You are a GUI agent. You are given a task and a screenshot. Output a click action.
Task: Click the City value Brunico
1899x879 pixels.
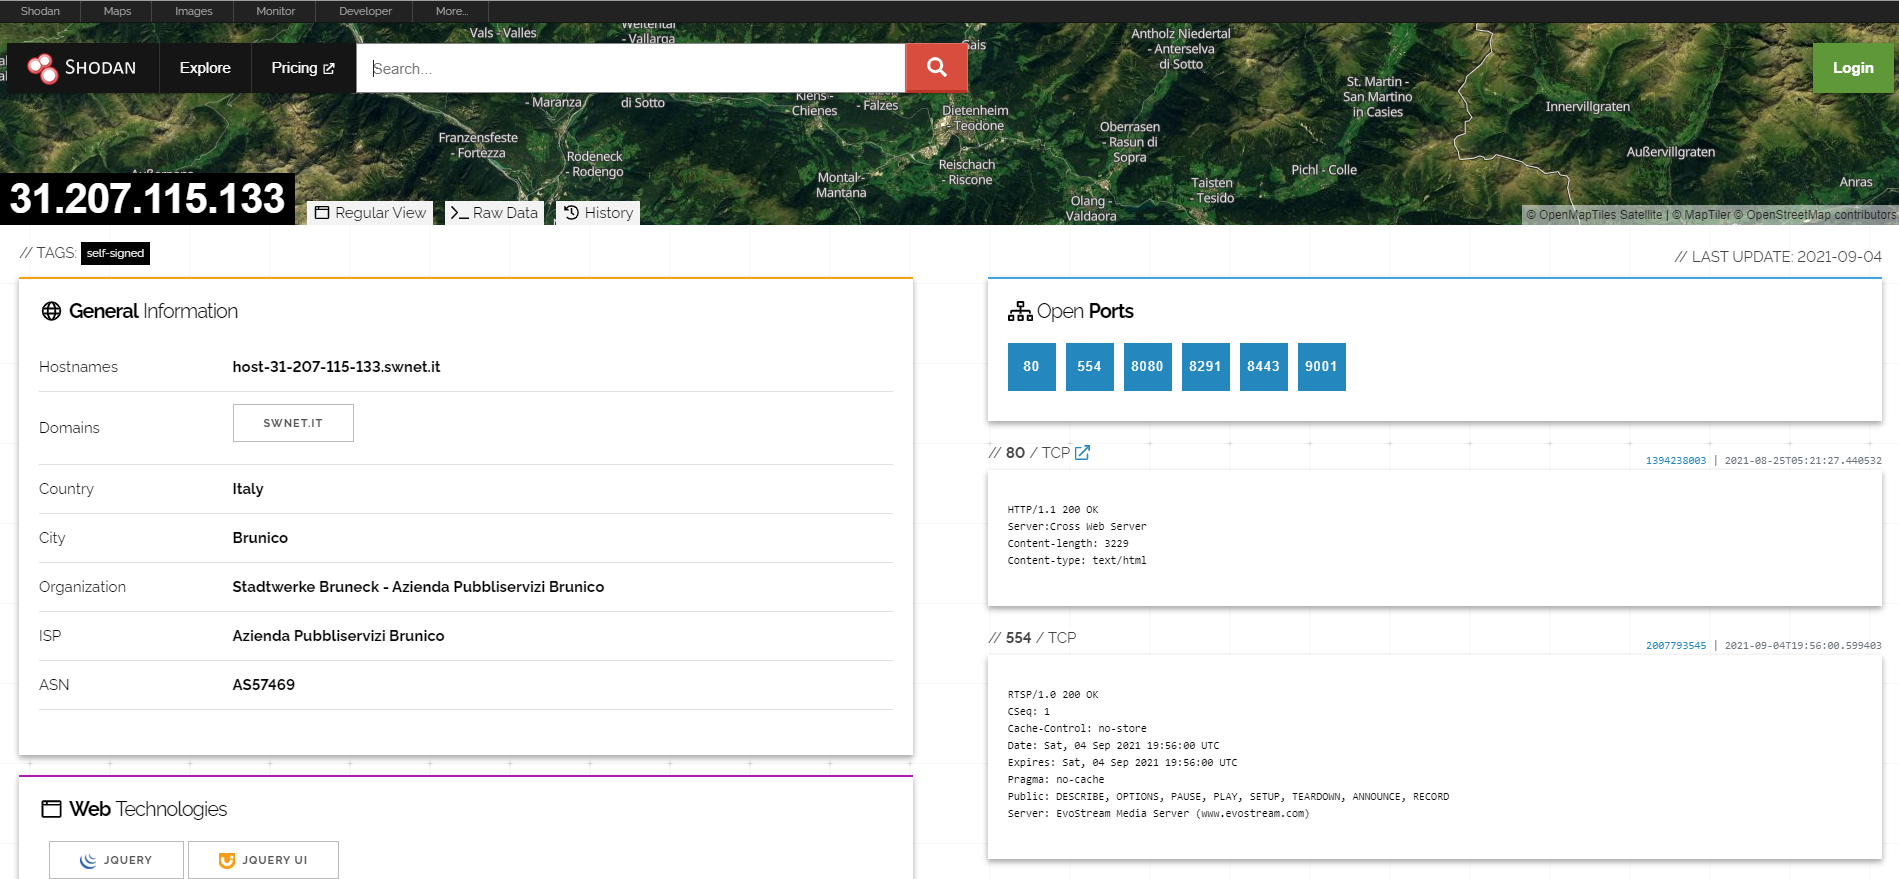click(x=260, y=538)
